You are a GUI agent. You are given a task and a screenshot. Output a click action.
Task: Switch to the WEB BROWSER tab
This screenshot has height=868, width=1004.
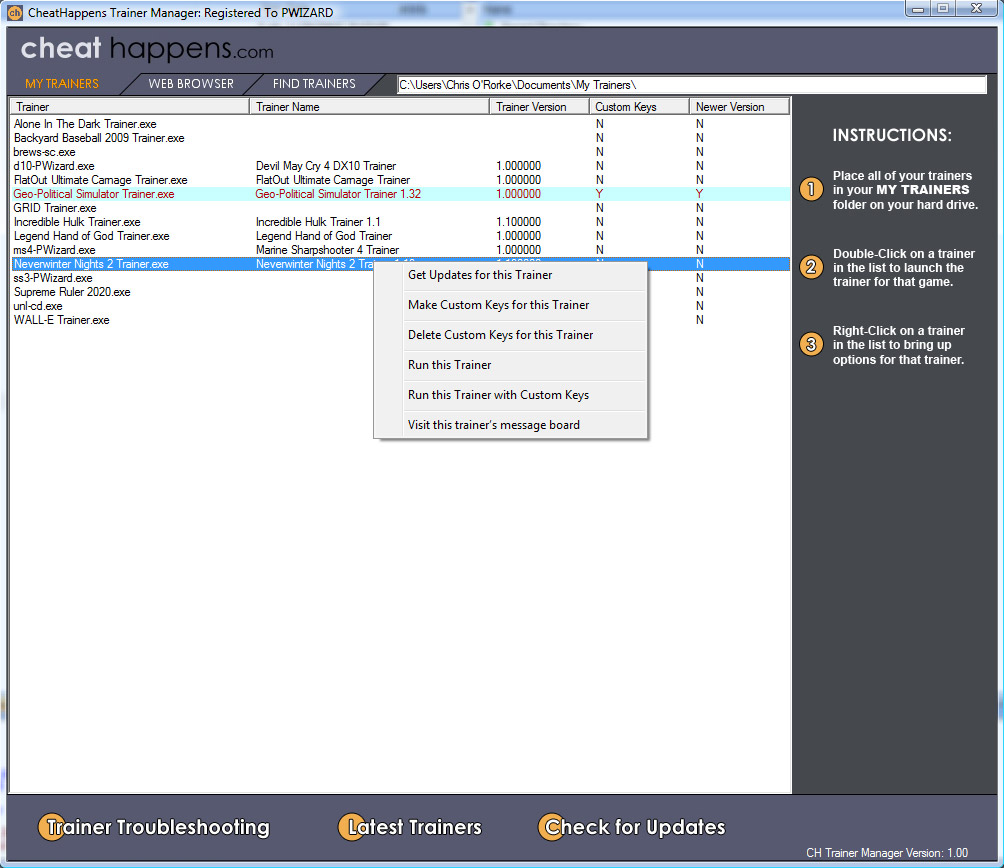click(x=191, y=84)
